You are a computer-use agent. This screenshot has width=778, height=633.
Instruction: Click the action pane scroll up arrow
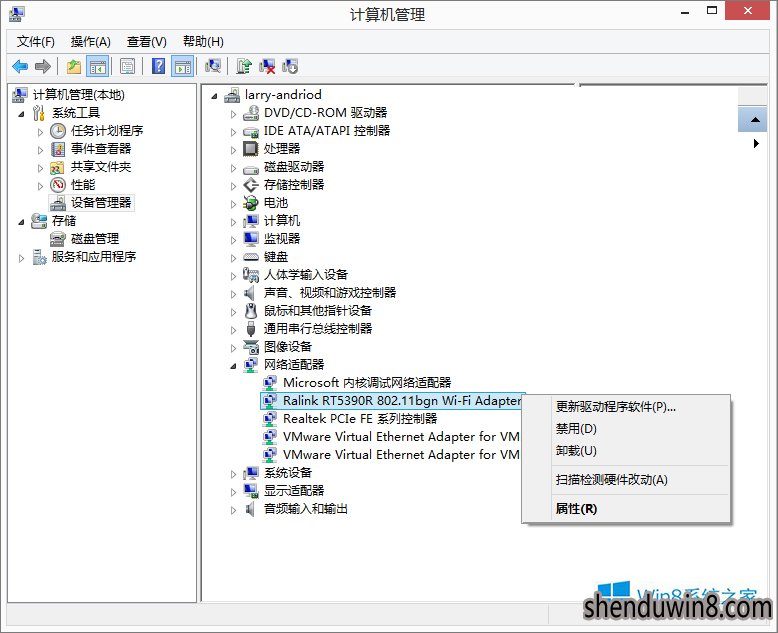click(754, 120)
